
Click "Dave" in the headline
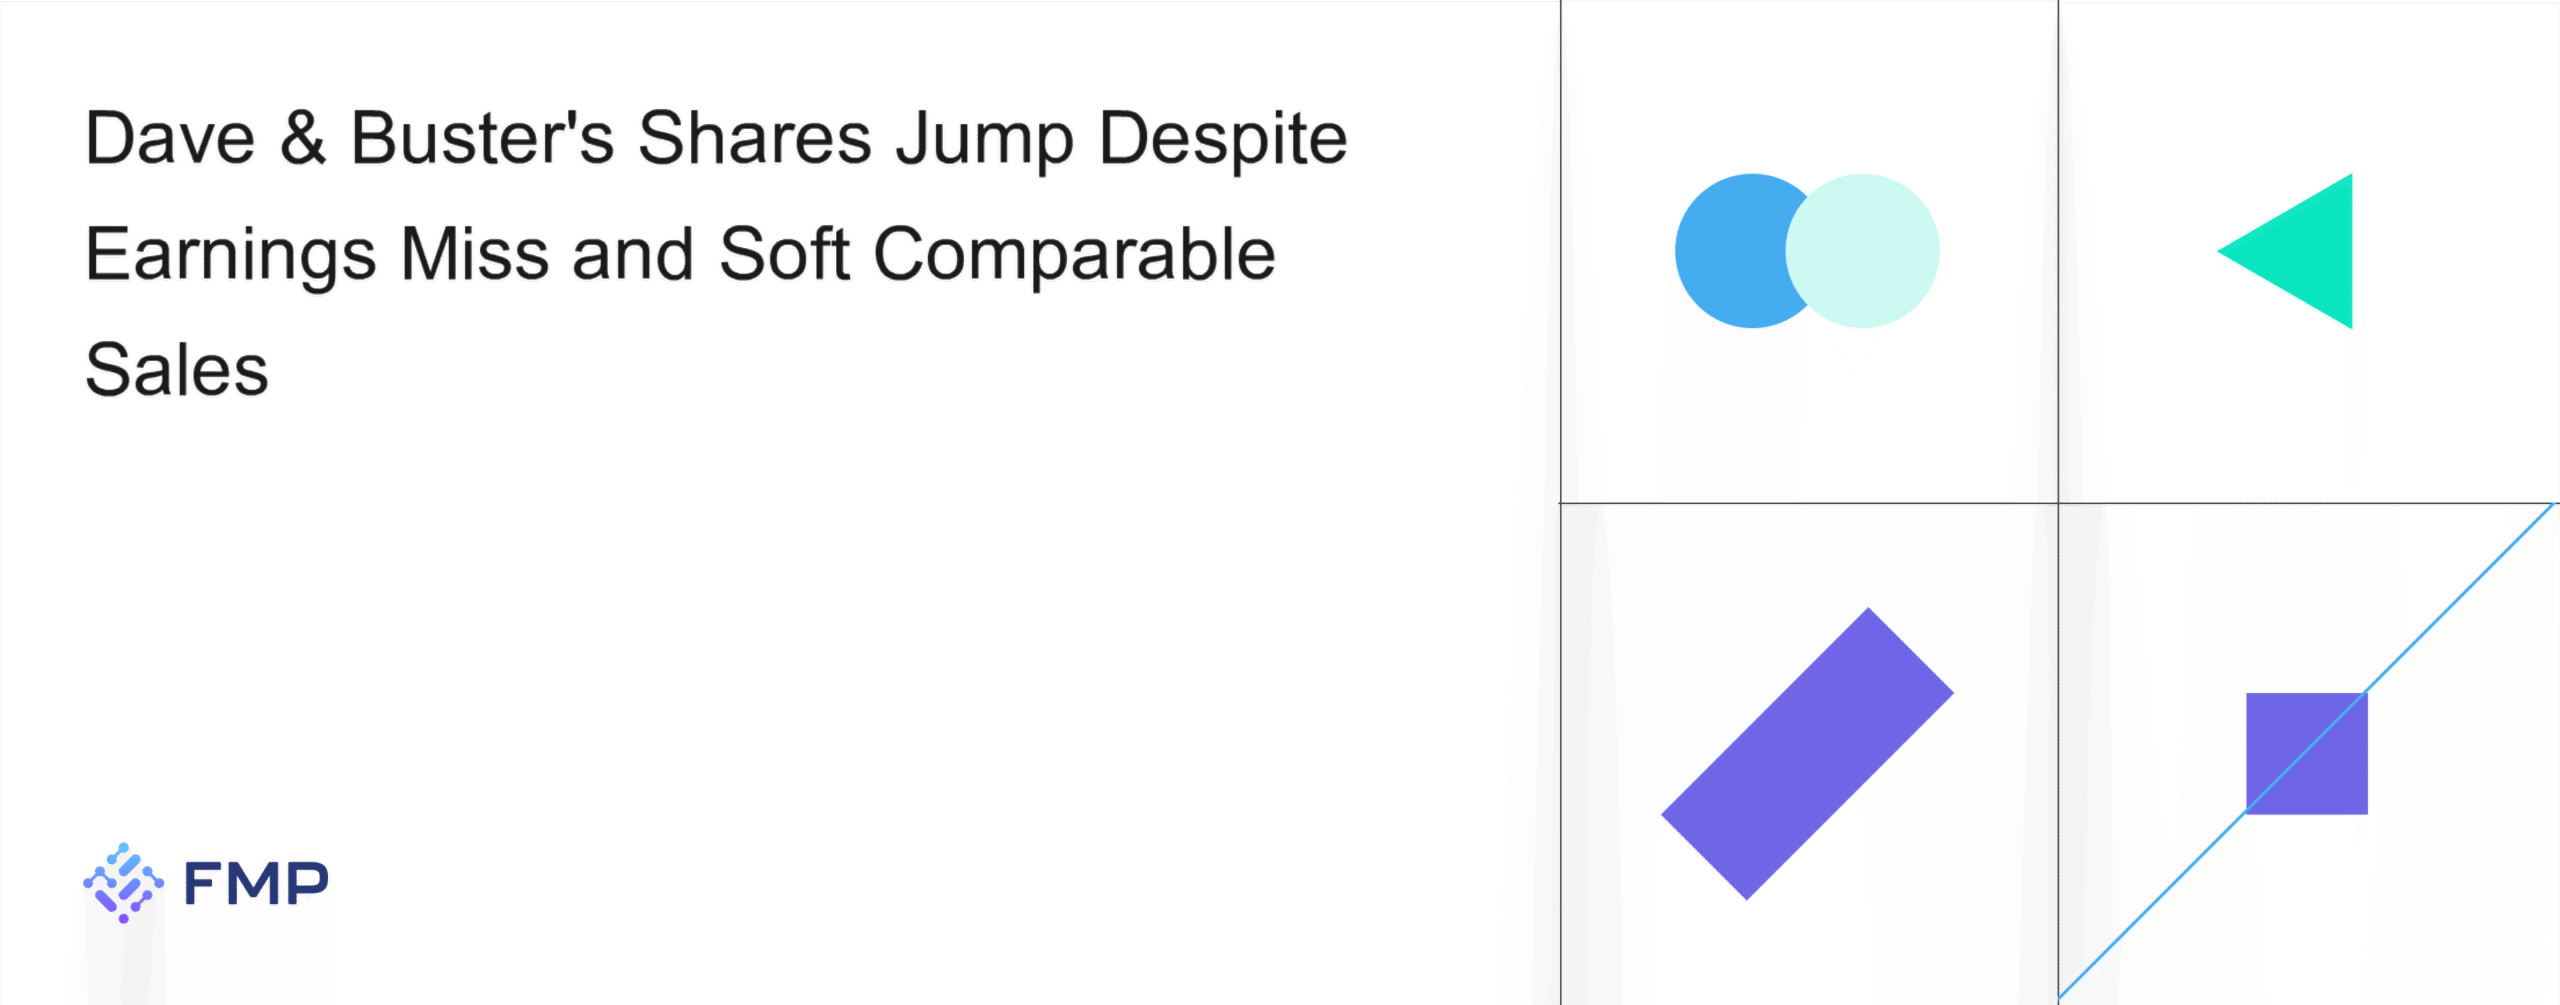[170, 138]
